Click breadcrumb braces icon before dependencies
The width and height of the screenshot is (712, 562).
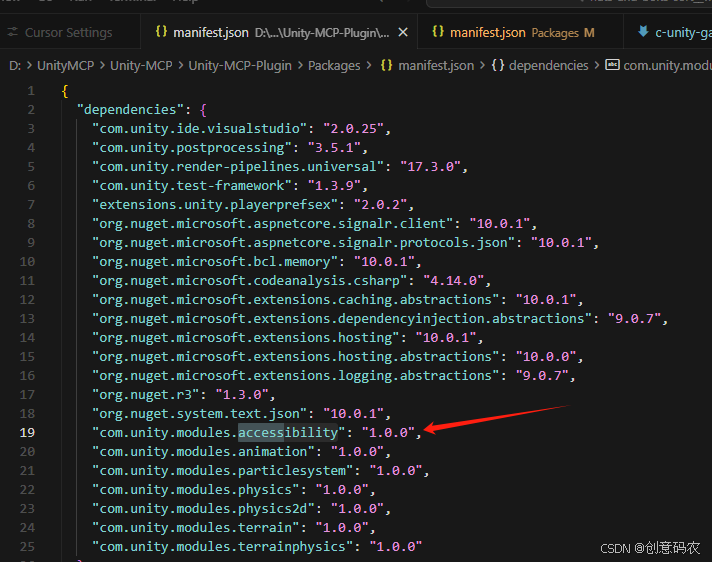tap(498, 65)
